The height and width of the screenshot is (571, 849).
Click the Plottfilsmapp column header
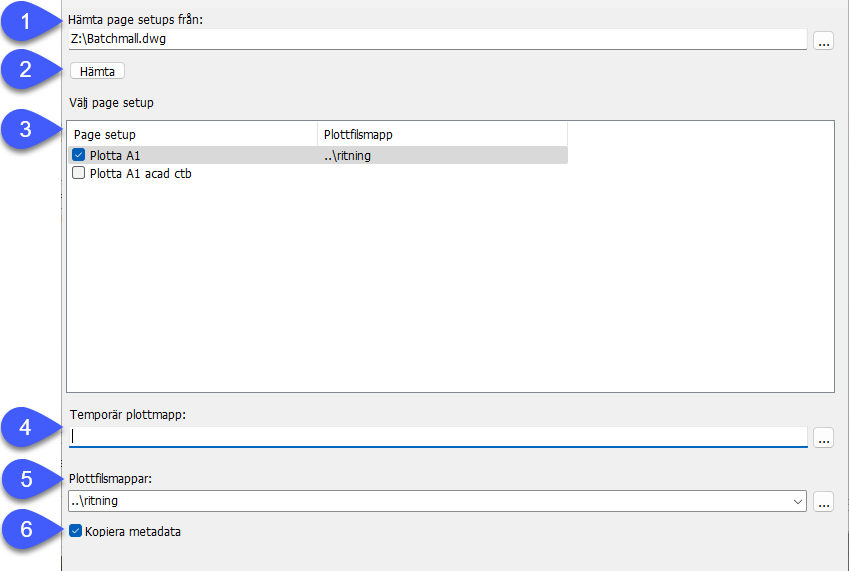pos(442,134)
